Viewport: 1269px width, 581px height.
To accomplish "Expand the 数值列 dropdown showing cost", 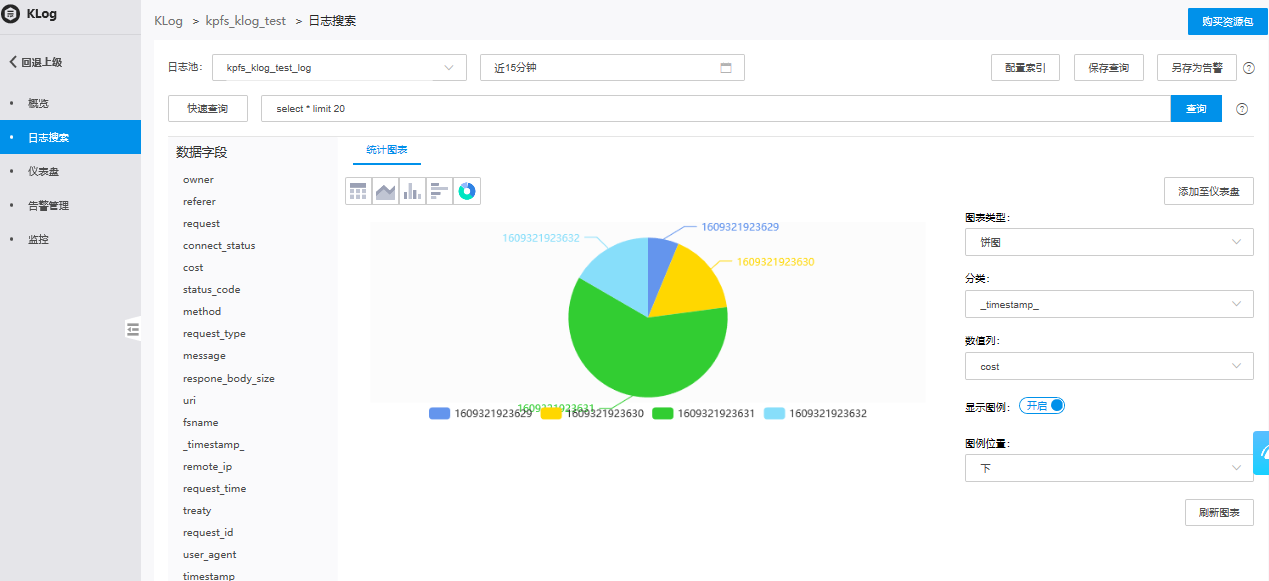I will (x=1108, y=366).
